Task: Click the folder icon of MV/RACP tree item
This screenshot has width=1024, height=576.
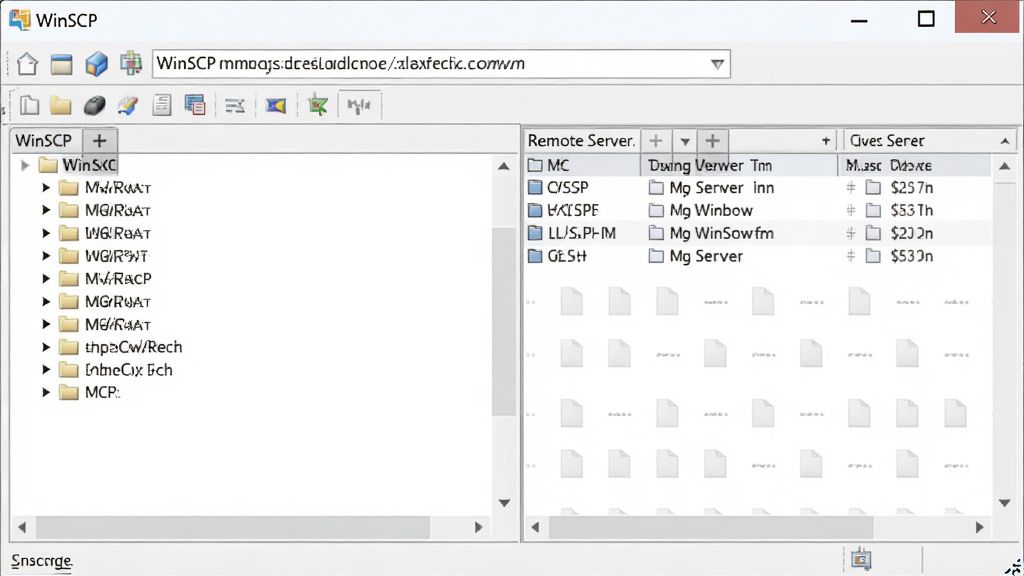Action: [x=69, y=279]
